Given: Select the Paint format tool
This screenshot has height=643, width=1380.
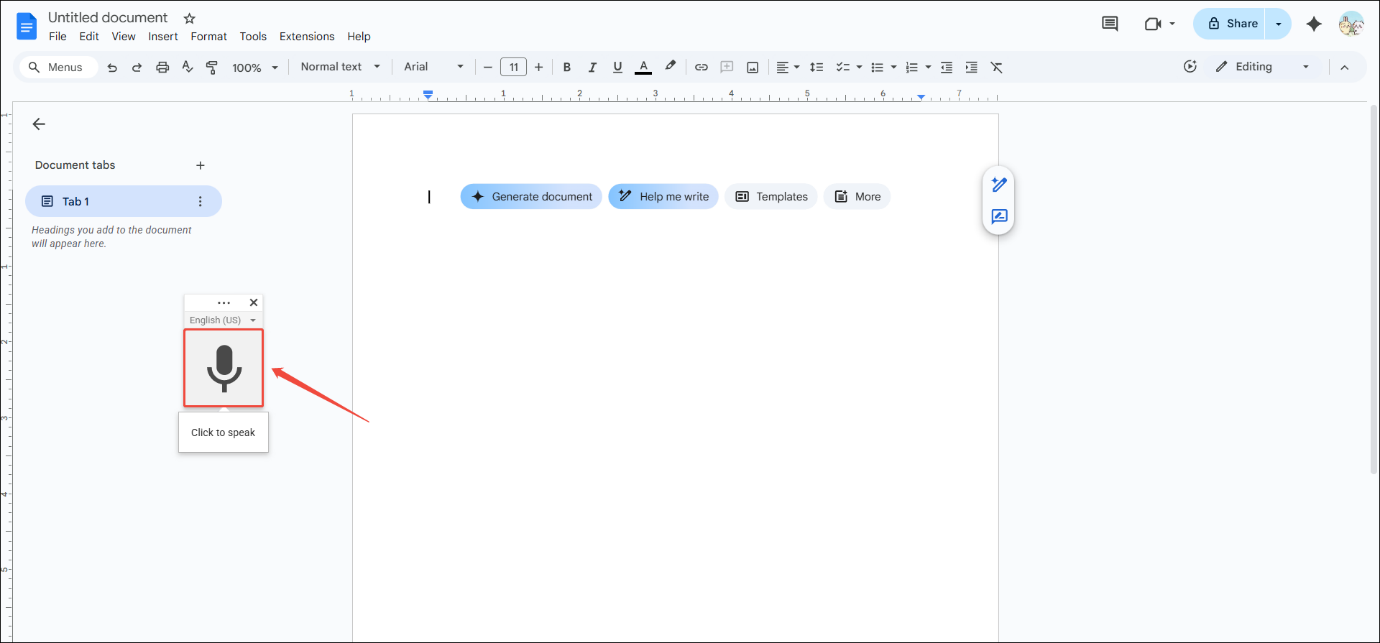Looking at the screenshot, I should point(211,66).
